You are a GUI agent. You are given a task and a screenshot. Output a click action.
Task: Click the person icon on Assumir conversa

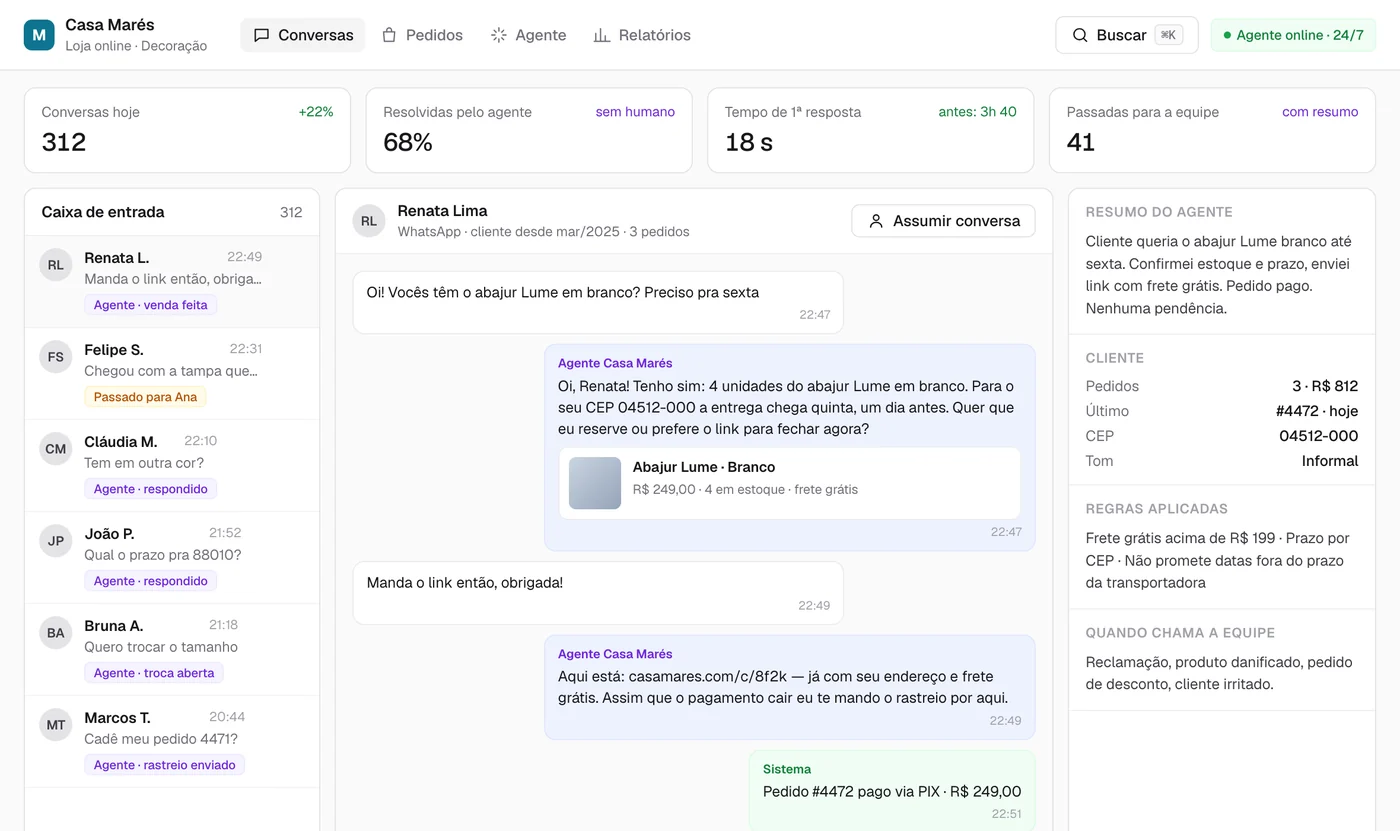coord(876,221)
